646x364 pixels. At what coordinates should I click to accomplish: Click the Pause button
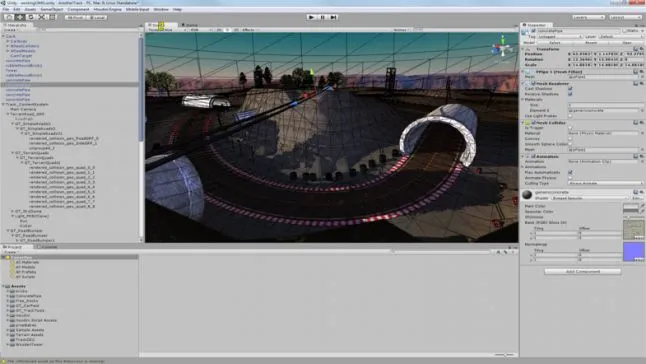[x=323, y=17]
